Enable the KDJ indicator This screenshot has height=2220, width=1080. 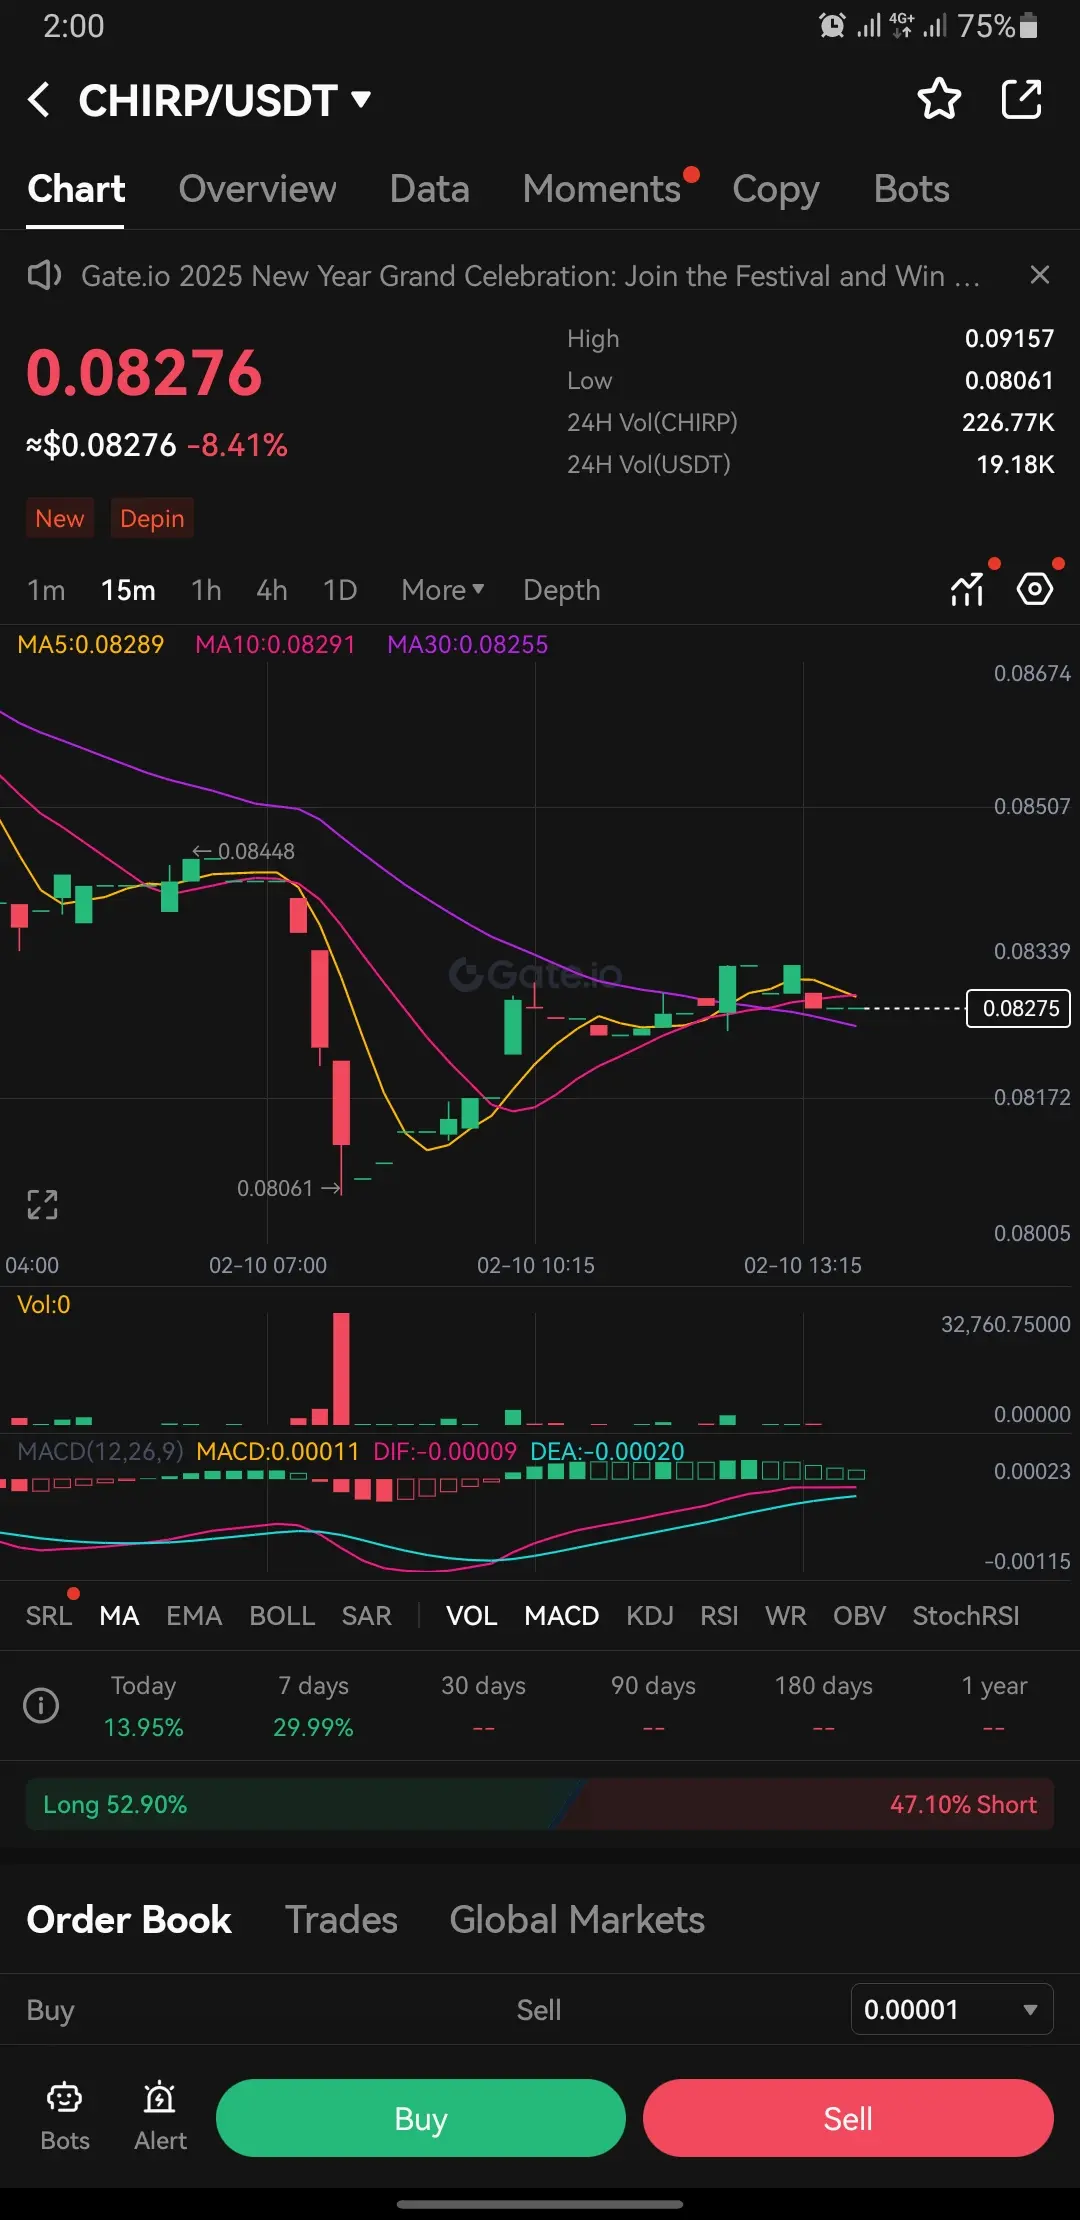click(x=649, y=1616)
